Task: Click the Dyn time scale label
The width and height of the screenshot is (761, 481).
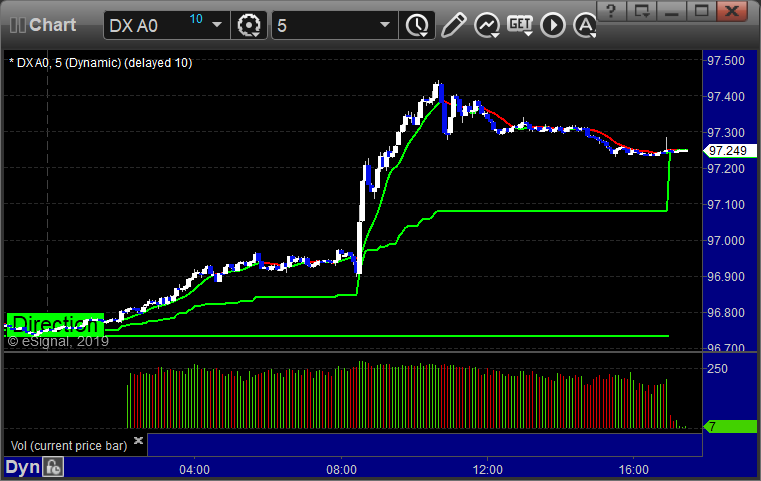Action: [x=23, y=467]
